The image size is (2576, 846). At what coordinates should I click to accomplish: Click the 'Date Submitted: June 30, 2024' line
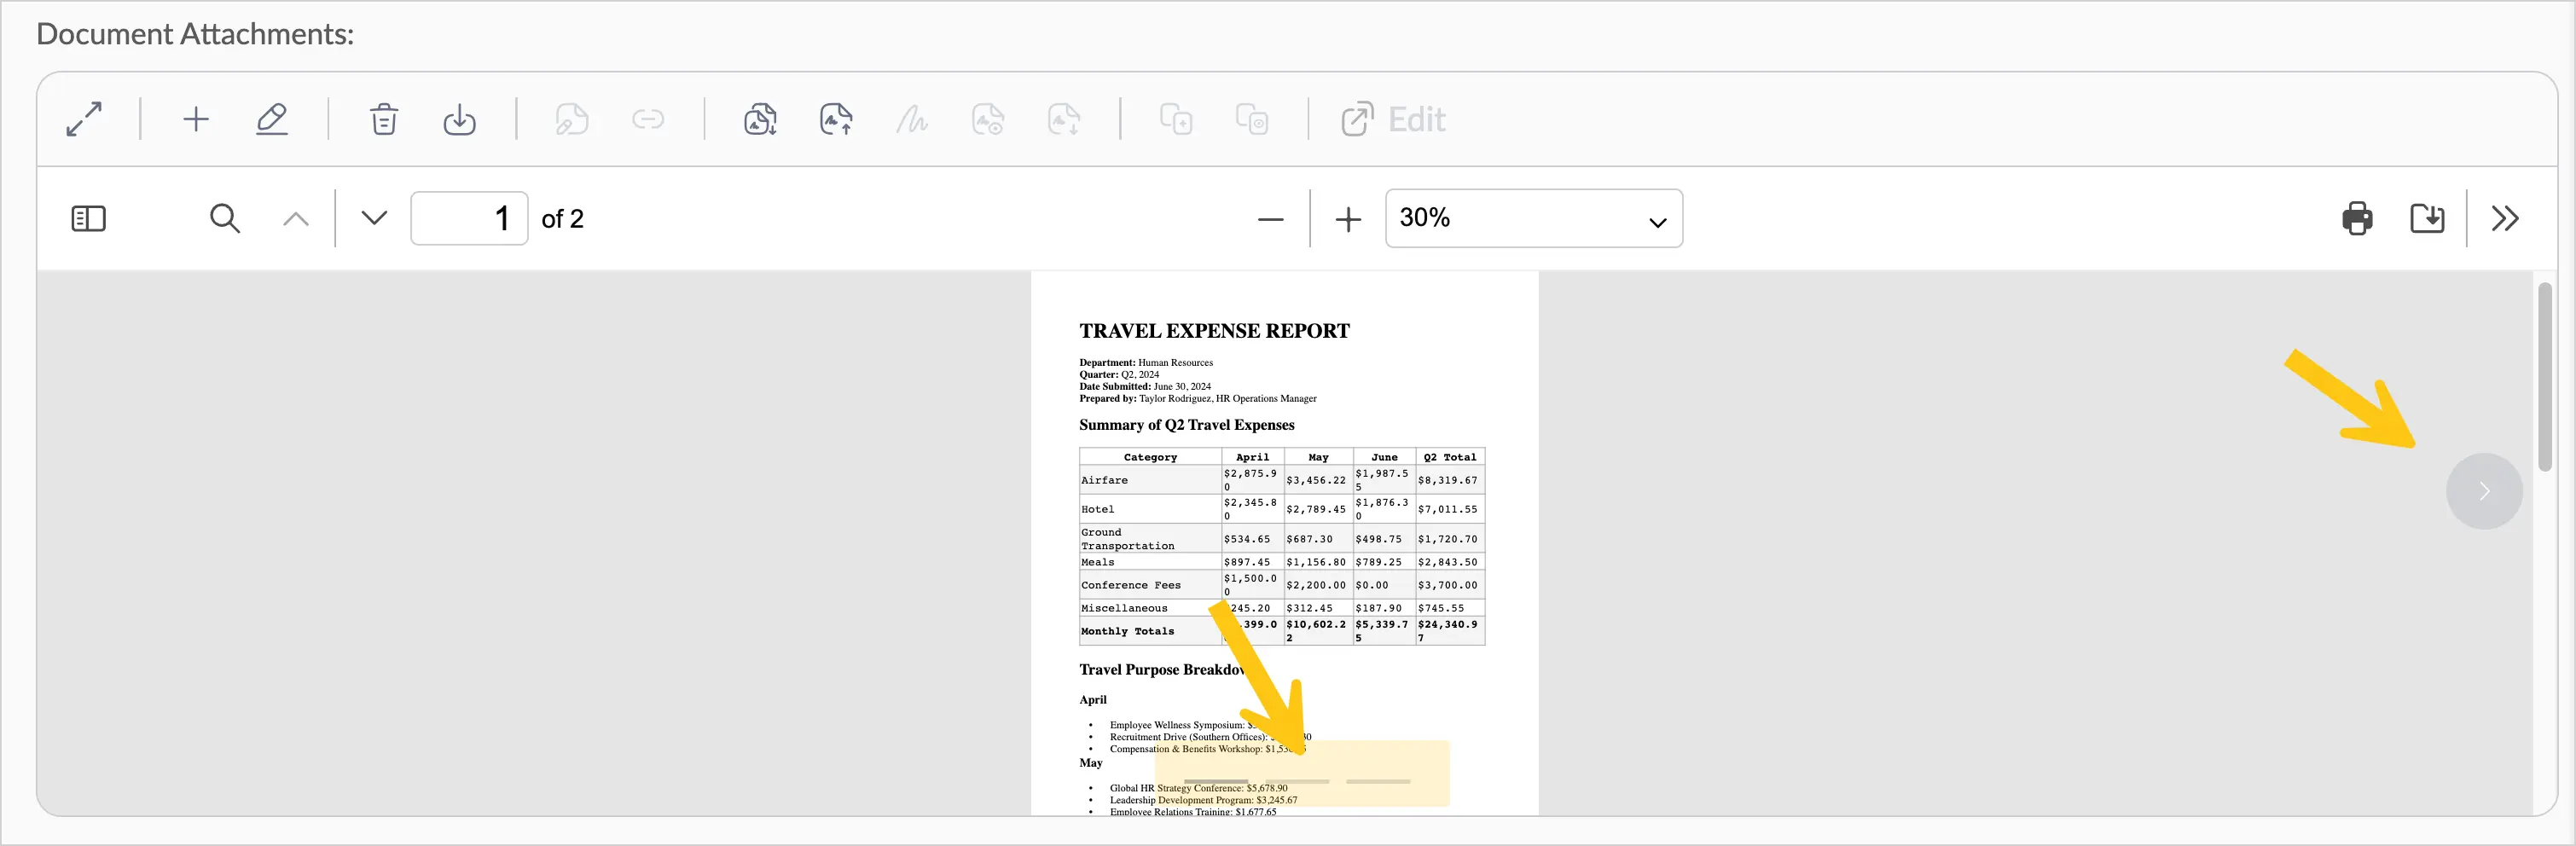(x=1145, y=386)
